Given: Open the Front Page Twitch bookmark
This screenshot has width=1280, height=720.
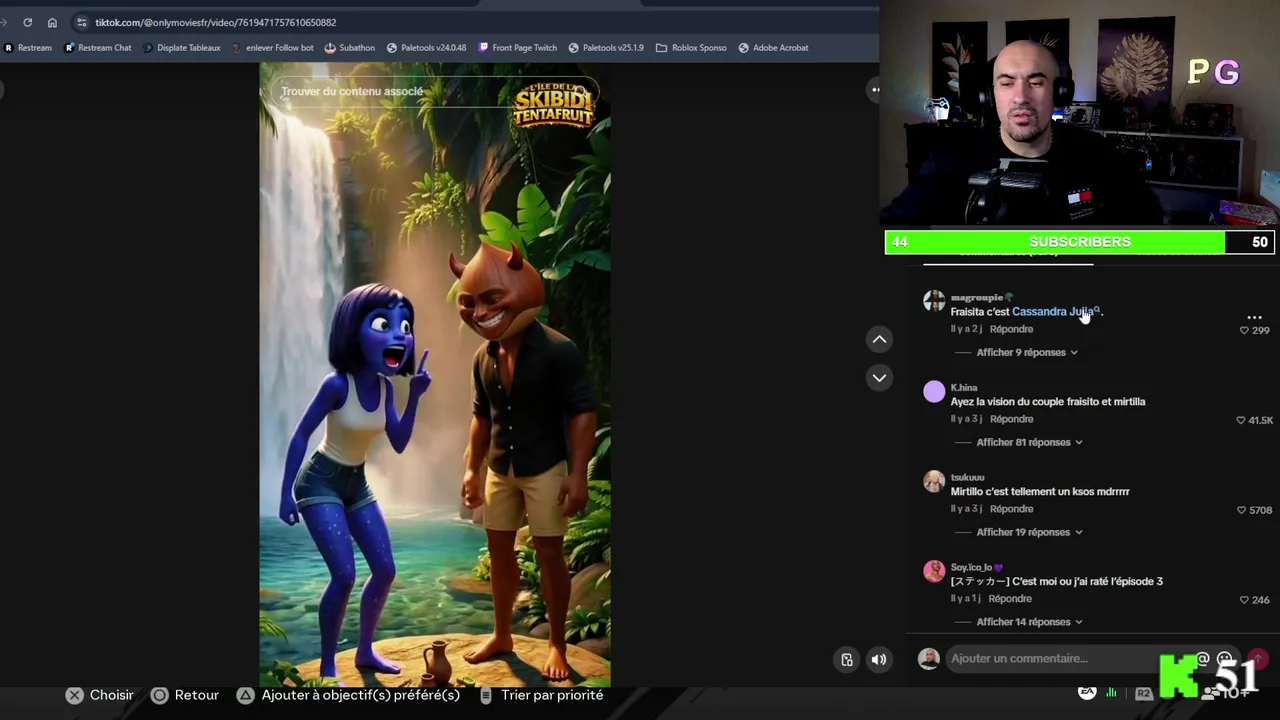Looking at the screenshot, I should point(518,47).
